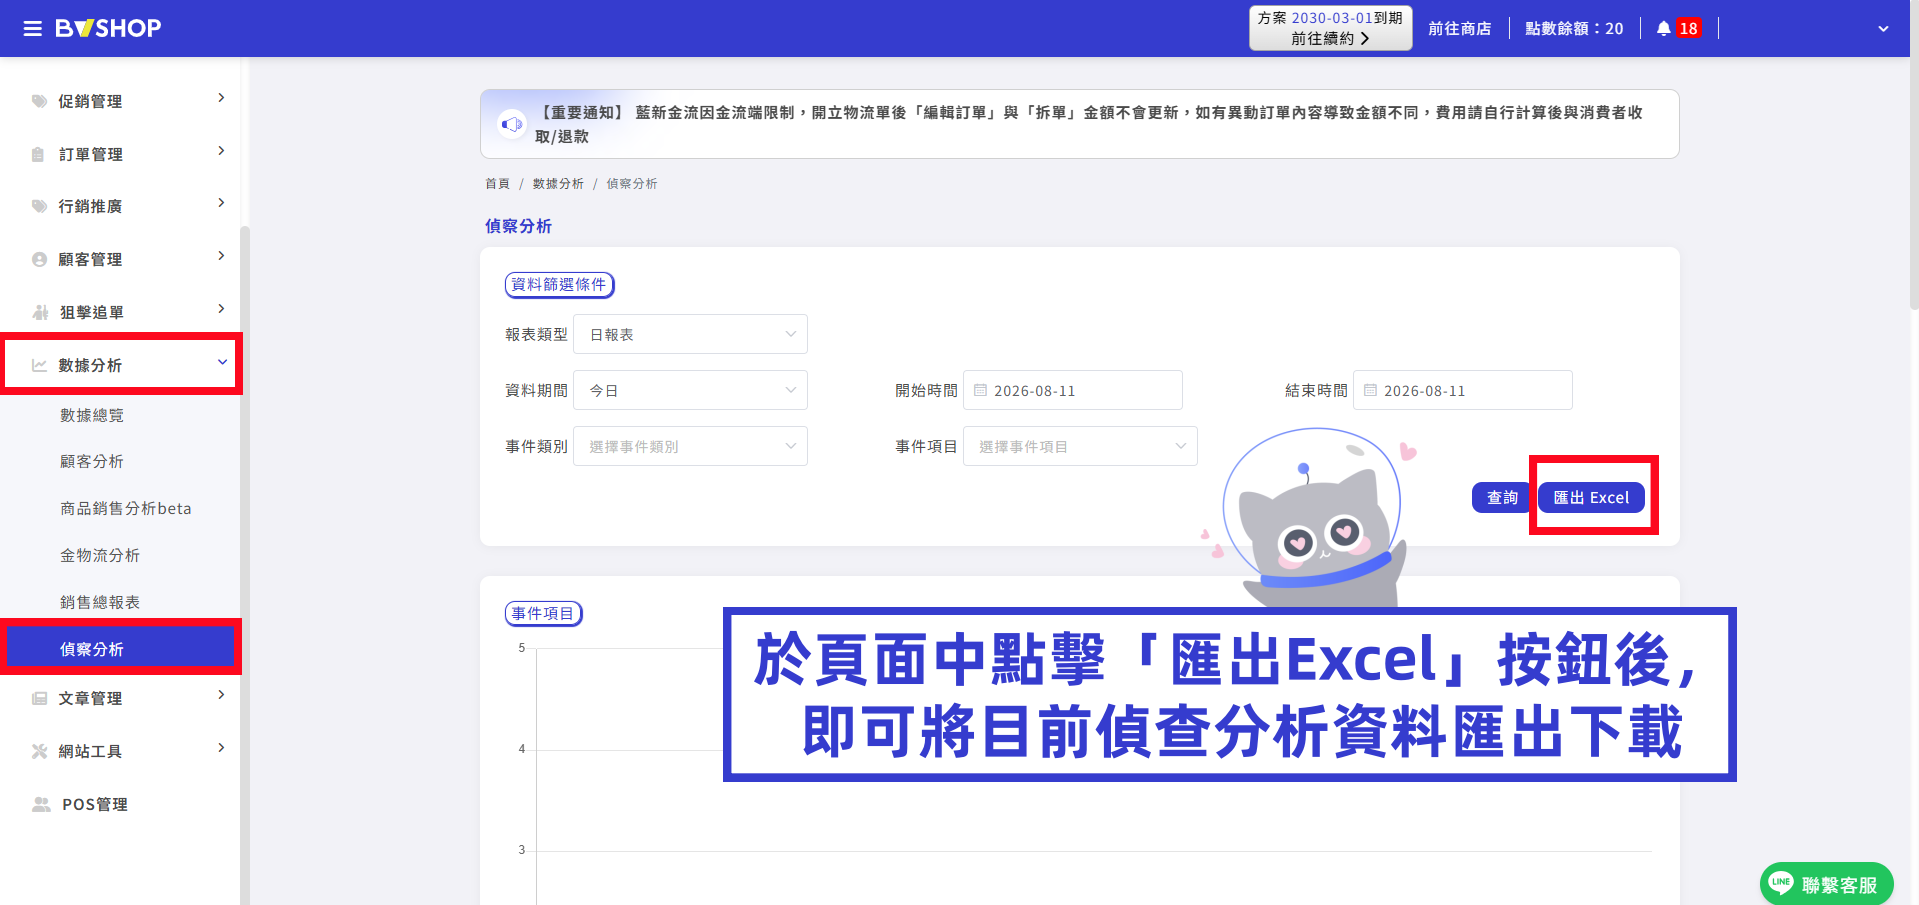Expand the 促銷管理 menu chevron
Image resolution: width=1919 pixels, height=905 pixels.
(221, 98)
